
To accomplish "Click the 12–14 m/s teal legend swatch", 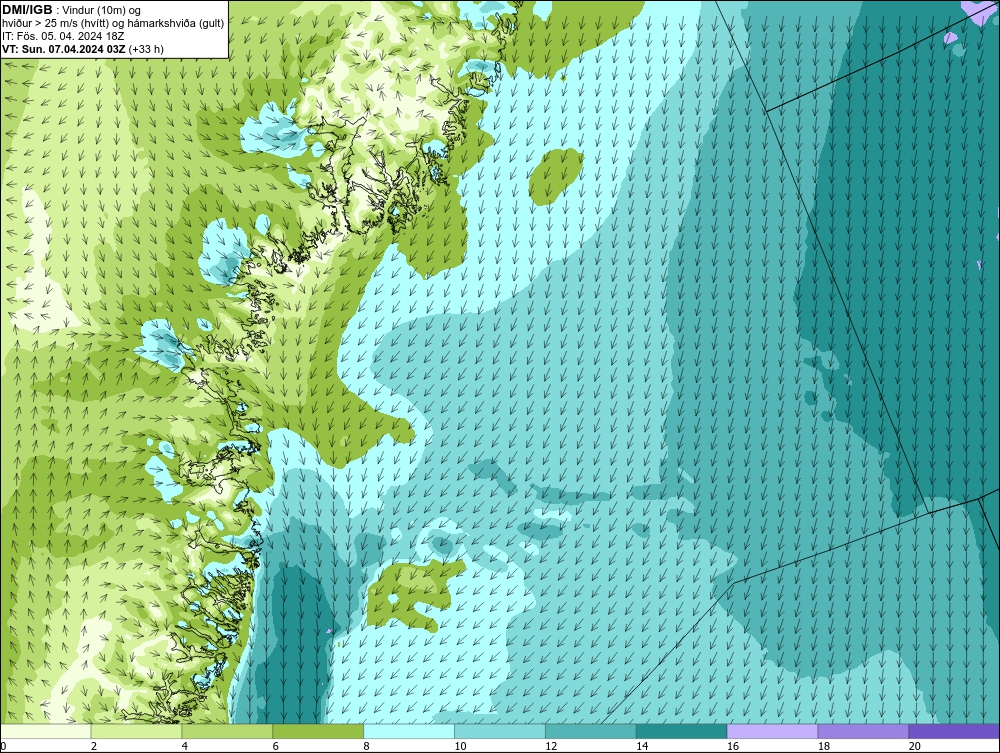I will pos(591,731).
